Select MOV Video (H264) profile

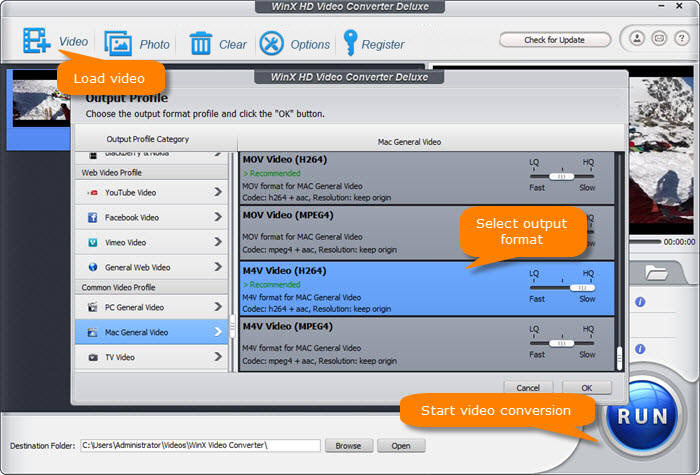tap(427, 178)
